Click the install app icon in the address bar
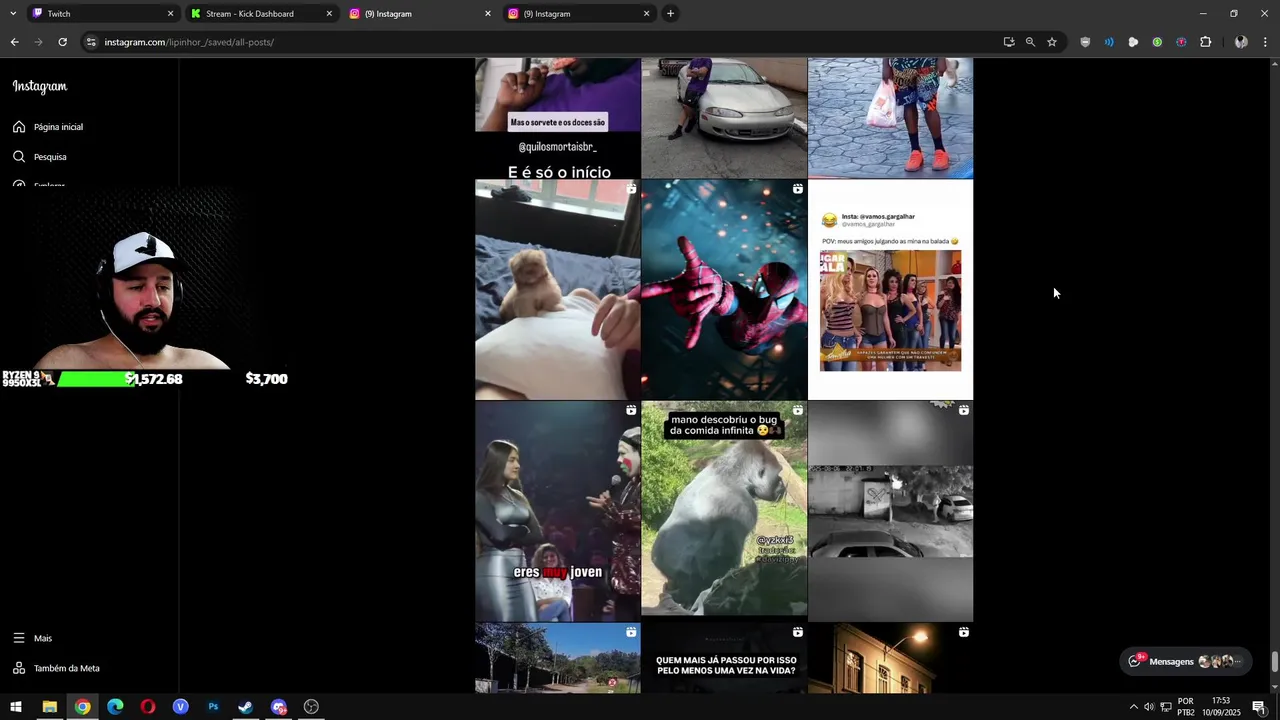This screenshot has width=1280, height=720. 1008,42
